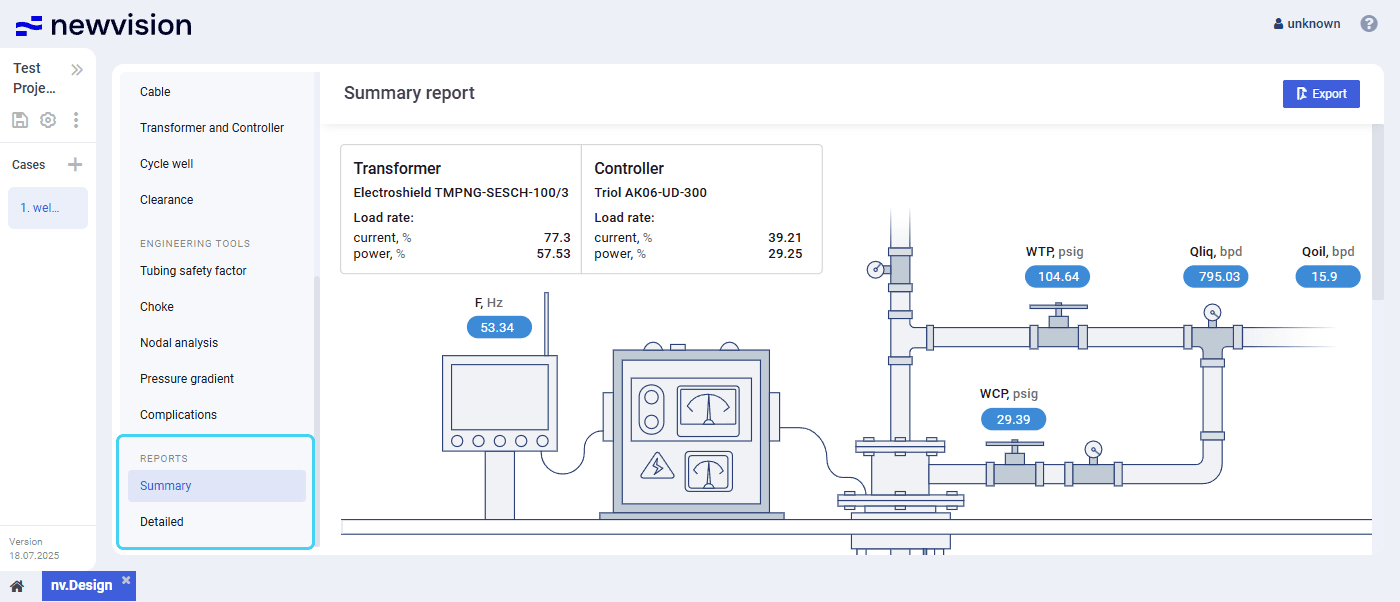Image resolution: width=1400 pixels, height=602 pixels.
Task: Add a new case with plus icon
Action: pos(75,165)
